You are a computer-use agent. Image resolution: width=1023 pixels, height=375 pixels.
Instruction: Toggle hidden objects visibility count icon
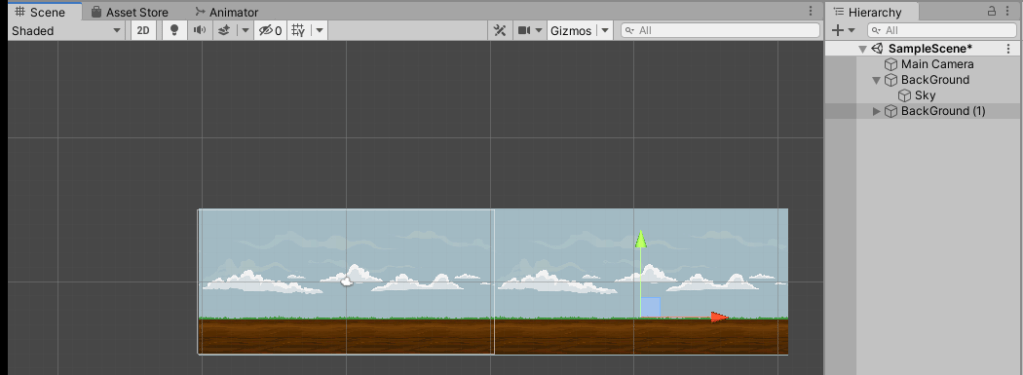270,31
